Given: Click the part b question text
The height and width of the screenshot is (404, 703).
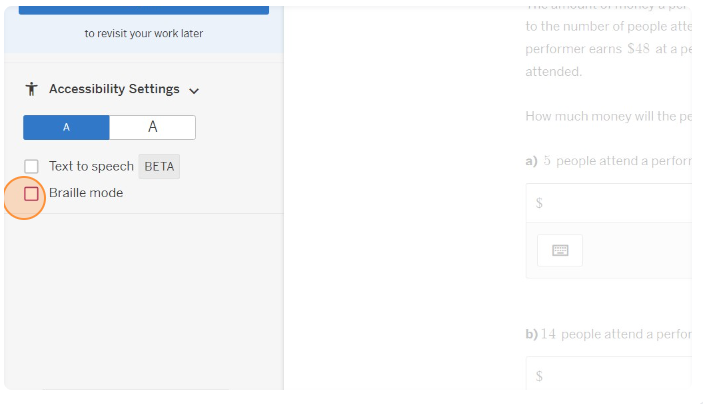Looking at the screenshot, I should click(x=615, y=334).
